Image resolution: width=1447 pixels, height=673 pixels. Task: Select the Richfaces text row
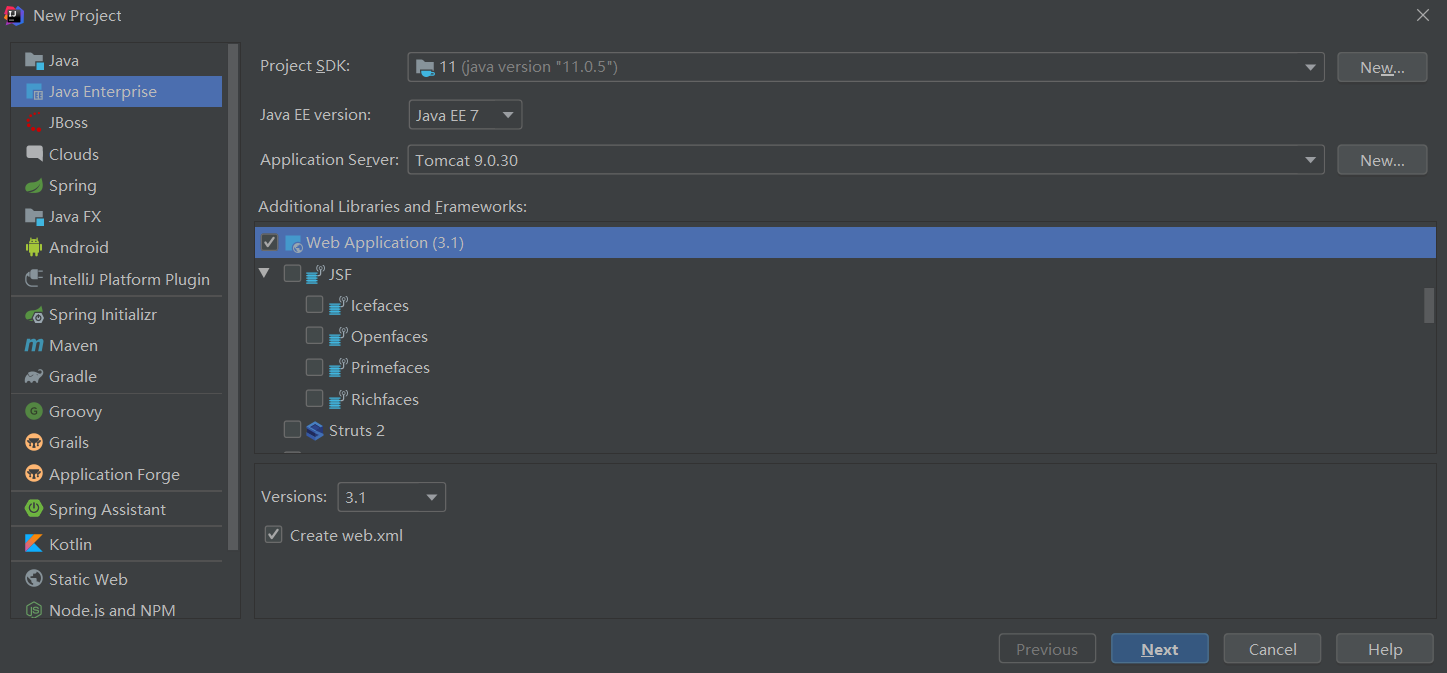point(385,399)
